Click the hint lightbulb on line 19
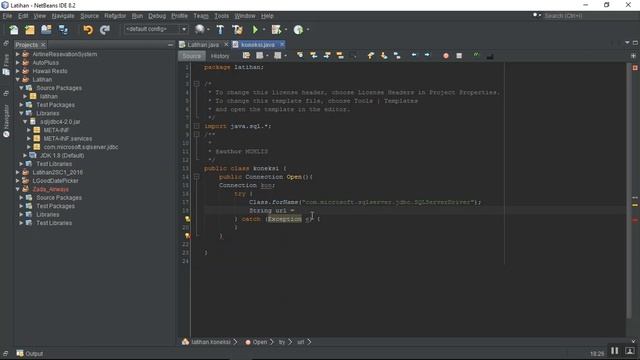This screenshot has height=360, width=640. [187, 219]
